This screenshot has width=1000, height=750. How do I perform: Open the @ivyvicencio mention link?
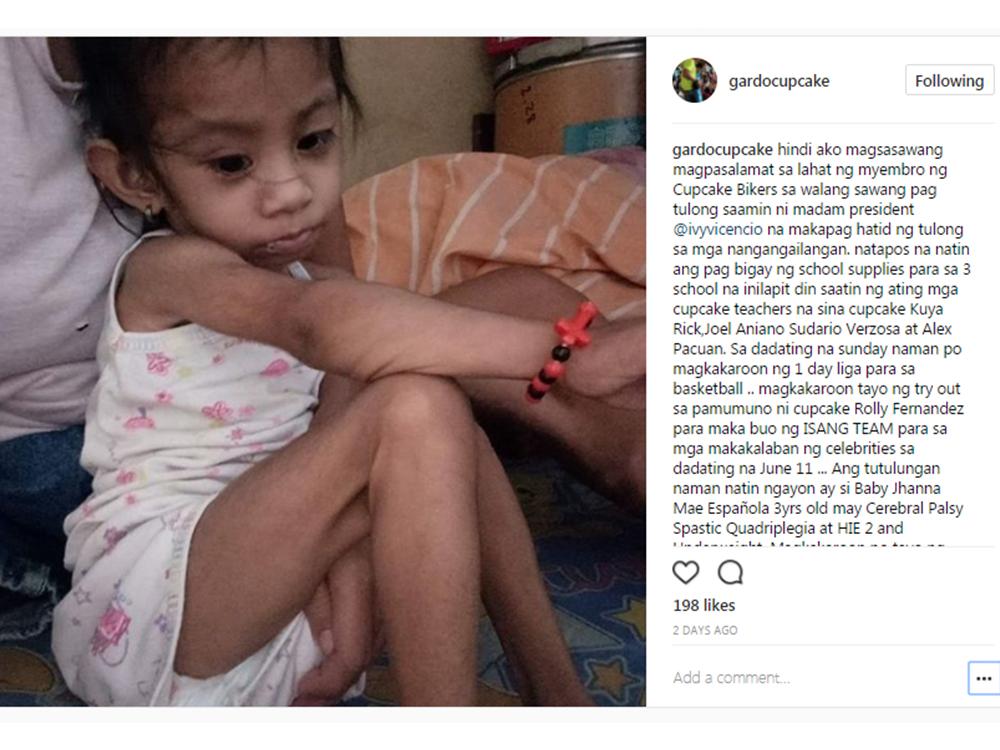click(717, 229)
